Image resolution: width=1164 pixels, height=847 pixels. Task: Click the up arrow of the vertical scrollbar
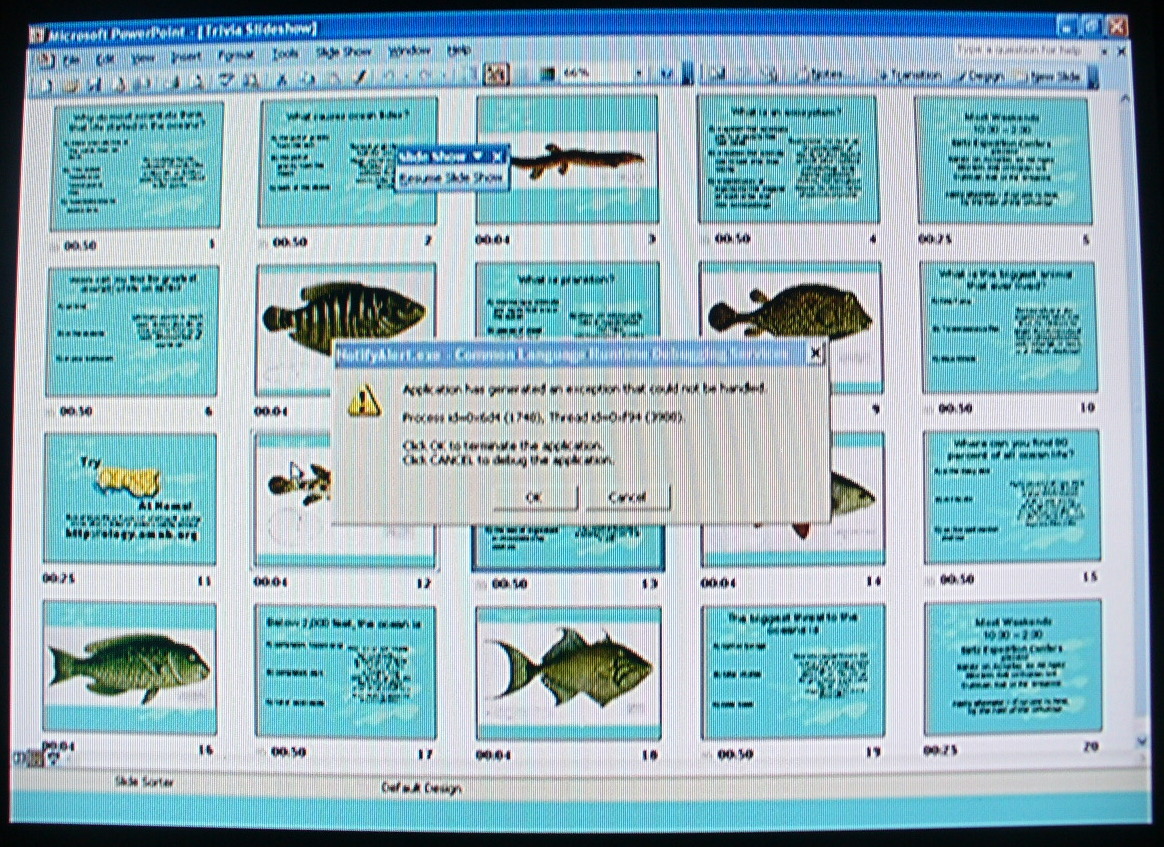[x=1125, y=99]
